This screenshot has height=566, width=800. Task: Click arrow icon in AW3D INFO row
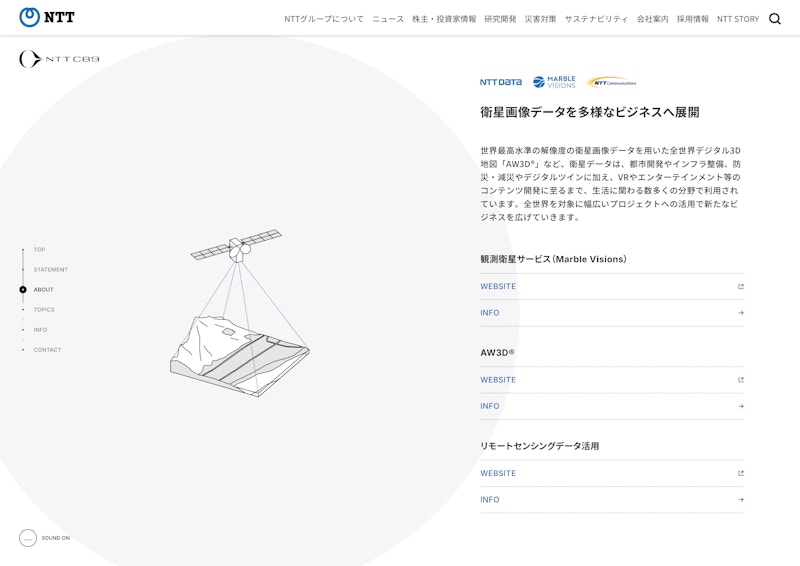pos(741,406)
